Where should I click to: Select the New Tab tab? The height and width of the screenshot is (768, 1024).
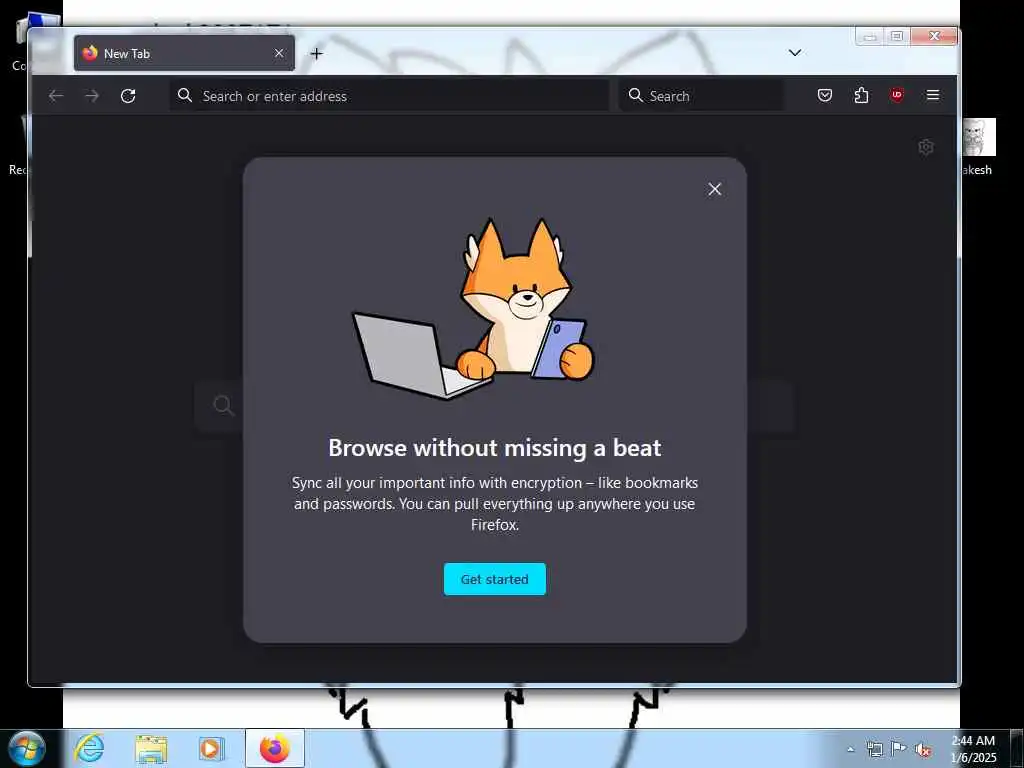184,54
